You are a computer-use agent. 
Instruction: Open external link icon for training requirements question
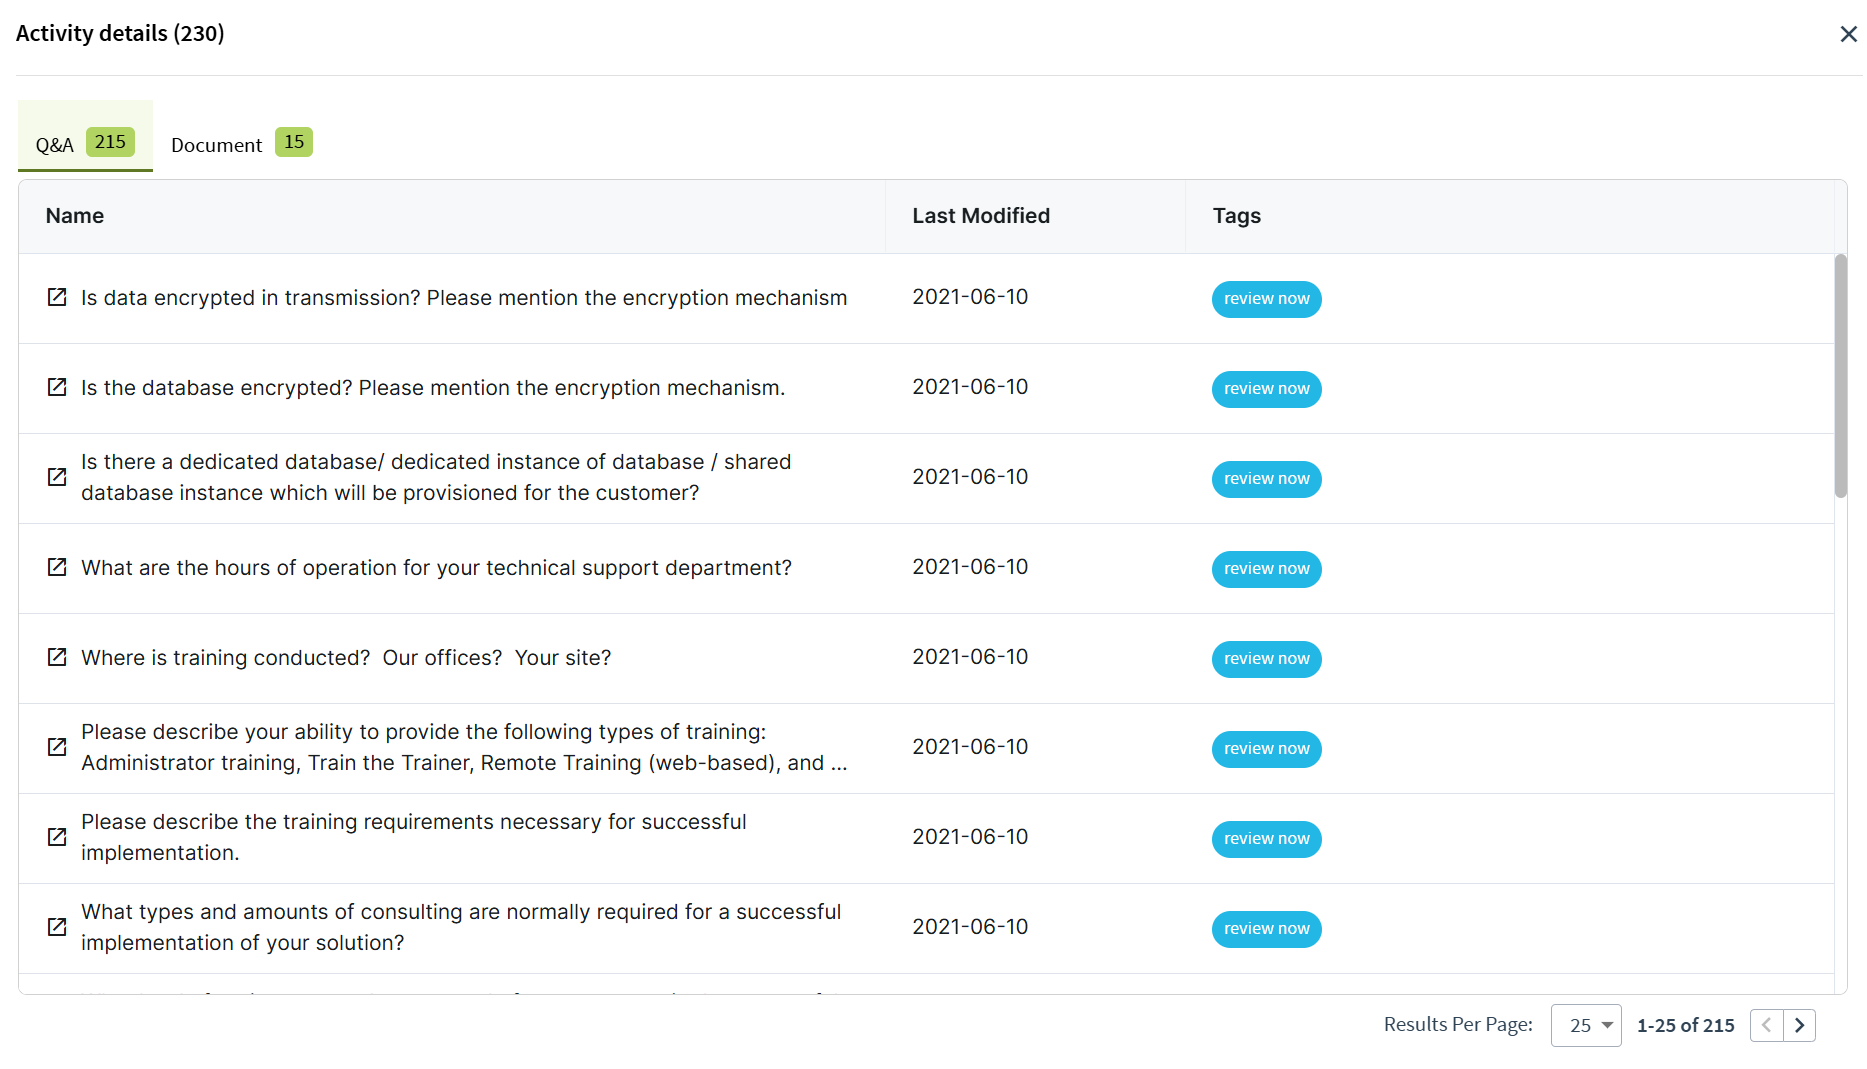pos(57,837)
